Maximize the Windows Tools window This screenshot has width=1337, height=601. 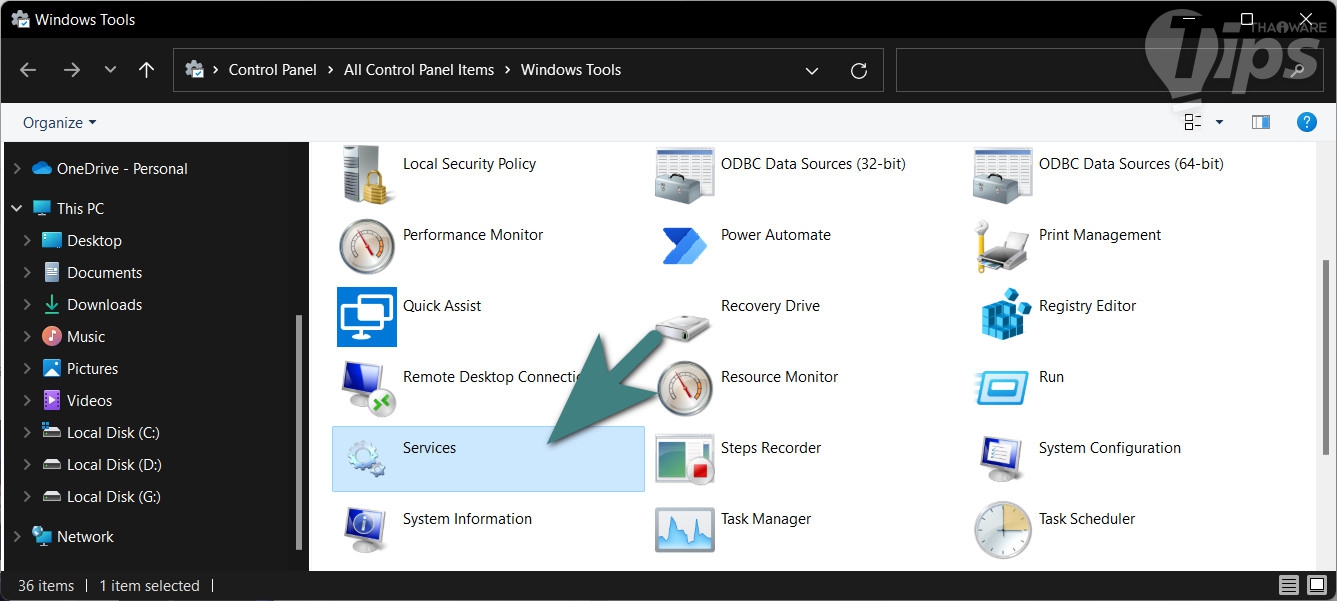tap(1246, 19)
